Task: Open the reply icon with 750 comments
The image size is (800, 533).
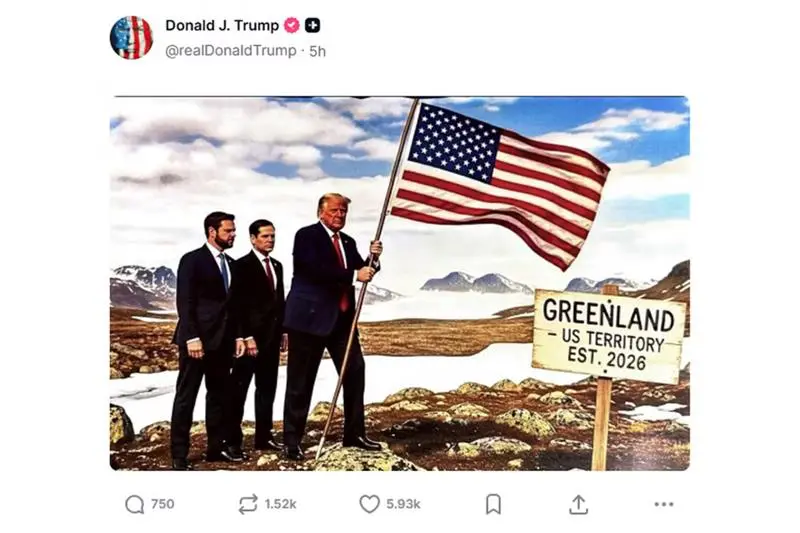Action: pos(135,504)
